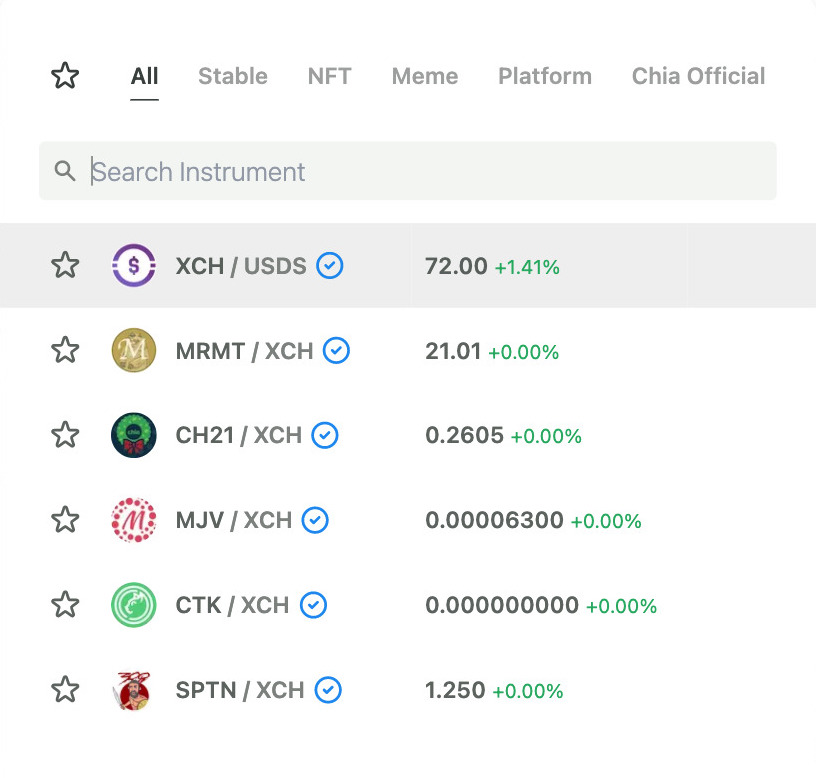The image size is (816, 778).
Task: Switch to the NFT tab
Action: click(x=329, y=76)
